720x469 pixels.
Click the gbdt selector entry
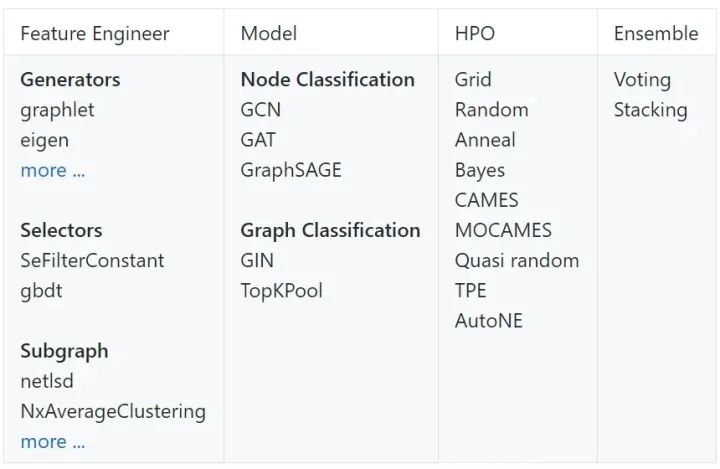41,291
